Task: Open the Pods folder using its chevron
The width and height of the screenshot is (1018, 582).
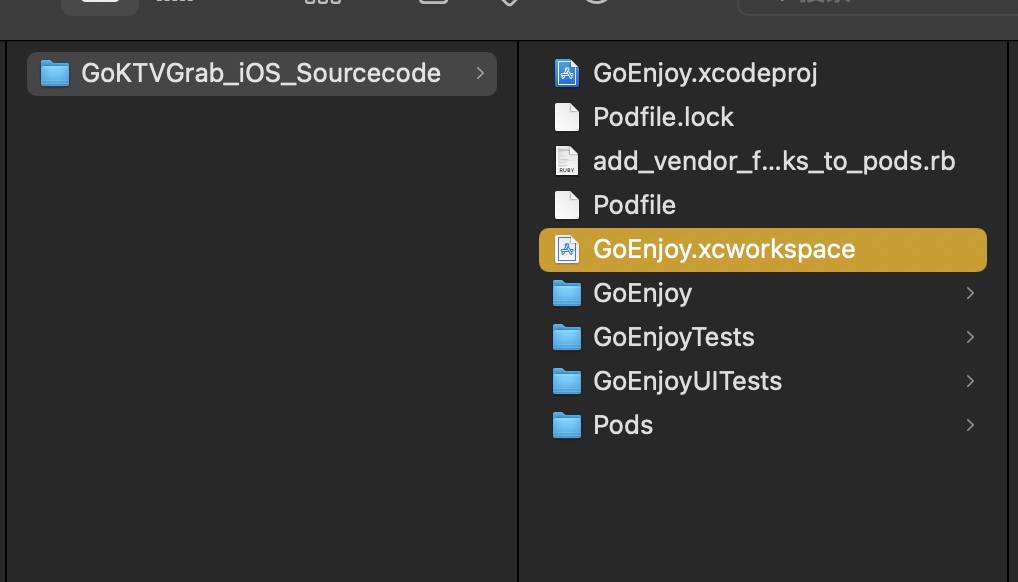Action: tap(970, 425)
